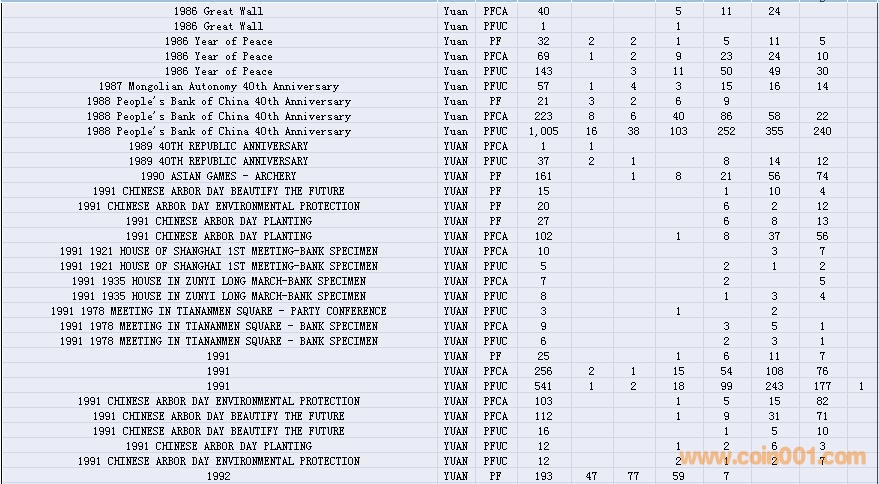Viewport: 879px width, 484px height.
Task: Select the 143 cell for Year of Peace
Action: tap(543, 71)
